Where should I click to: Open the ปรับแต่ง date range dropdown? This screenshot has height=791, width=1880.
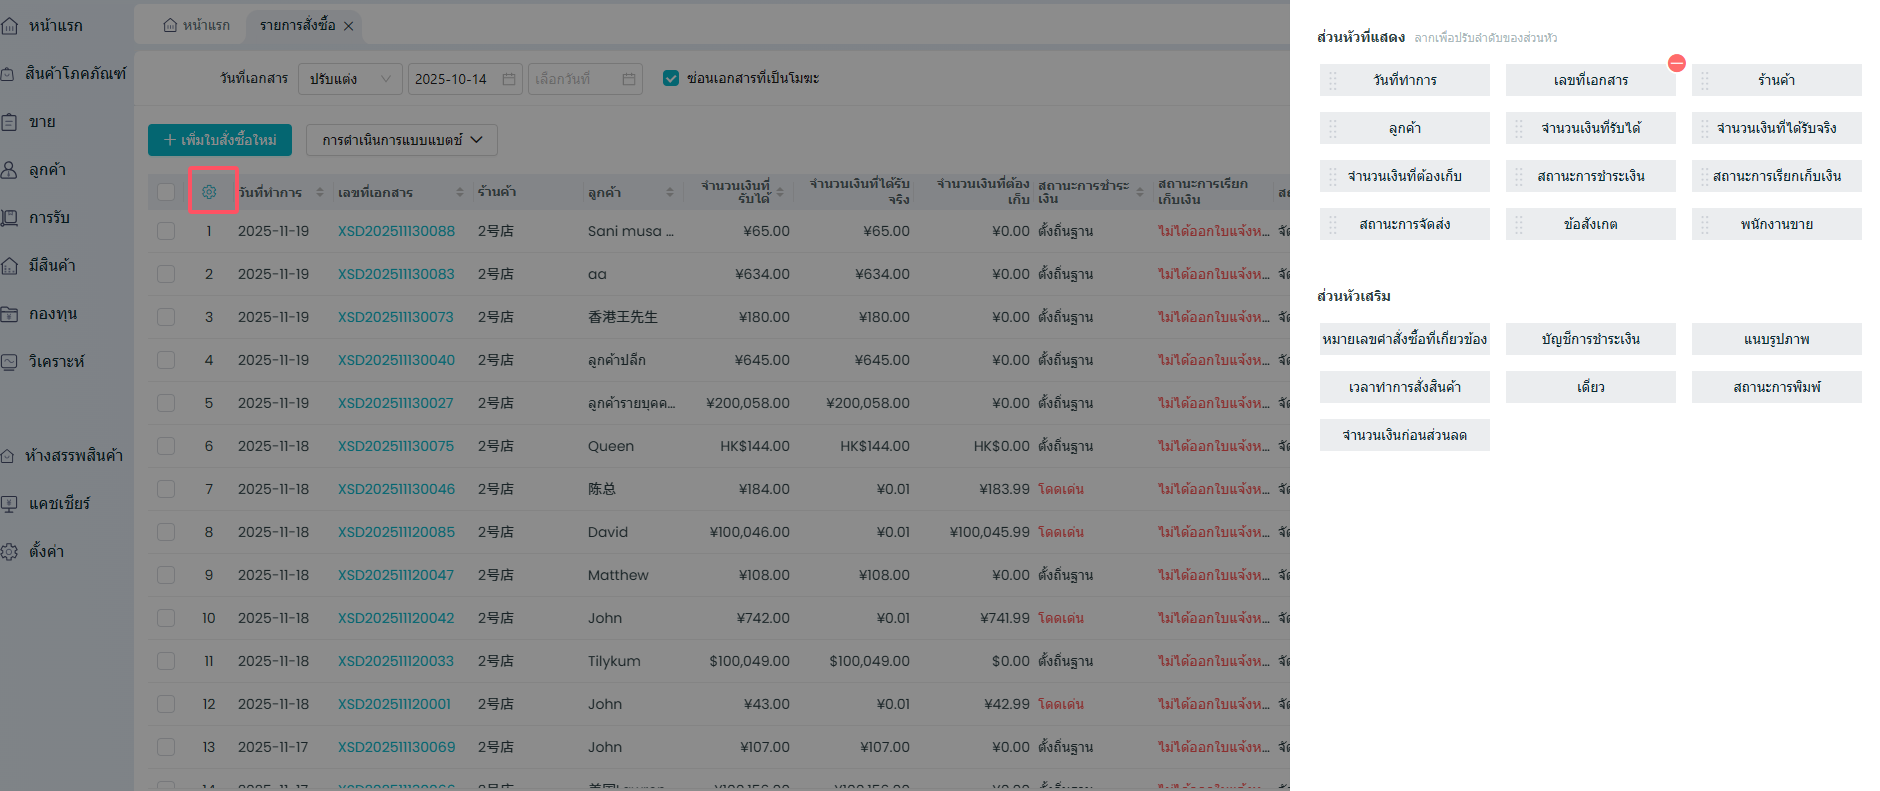(x=350, y=79)
